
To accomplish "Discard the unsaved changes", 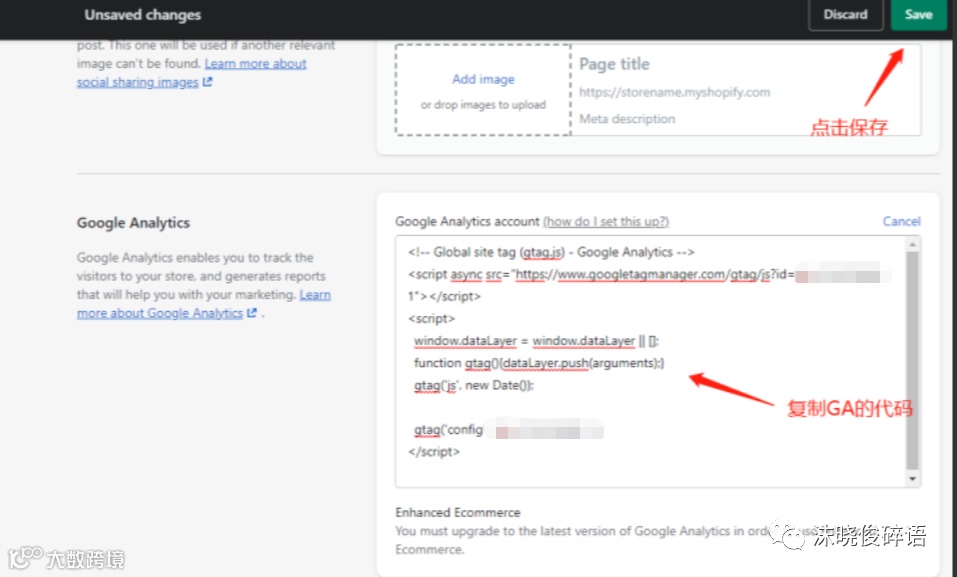I will [845, 15].
